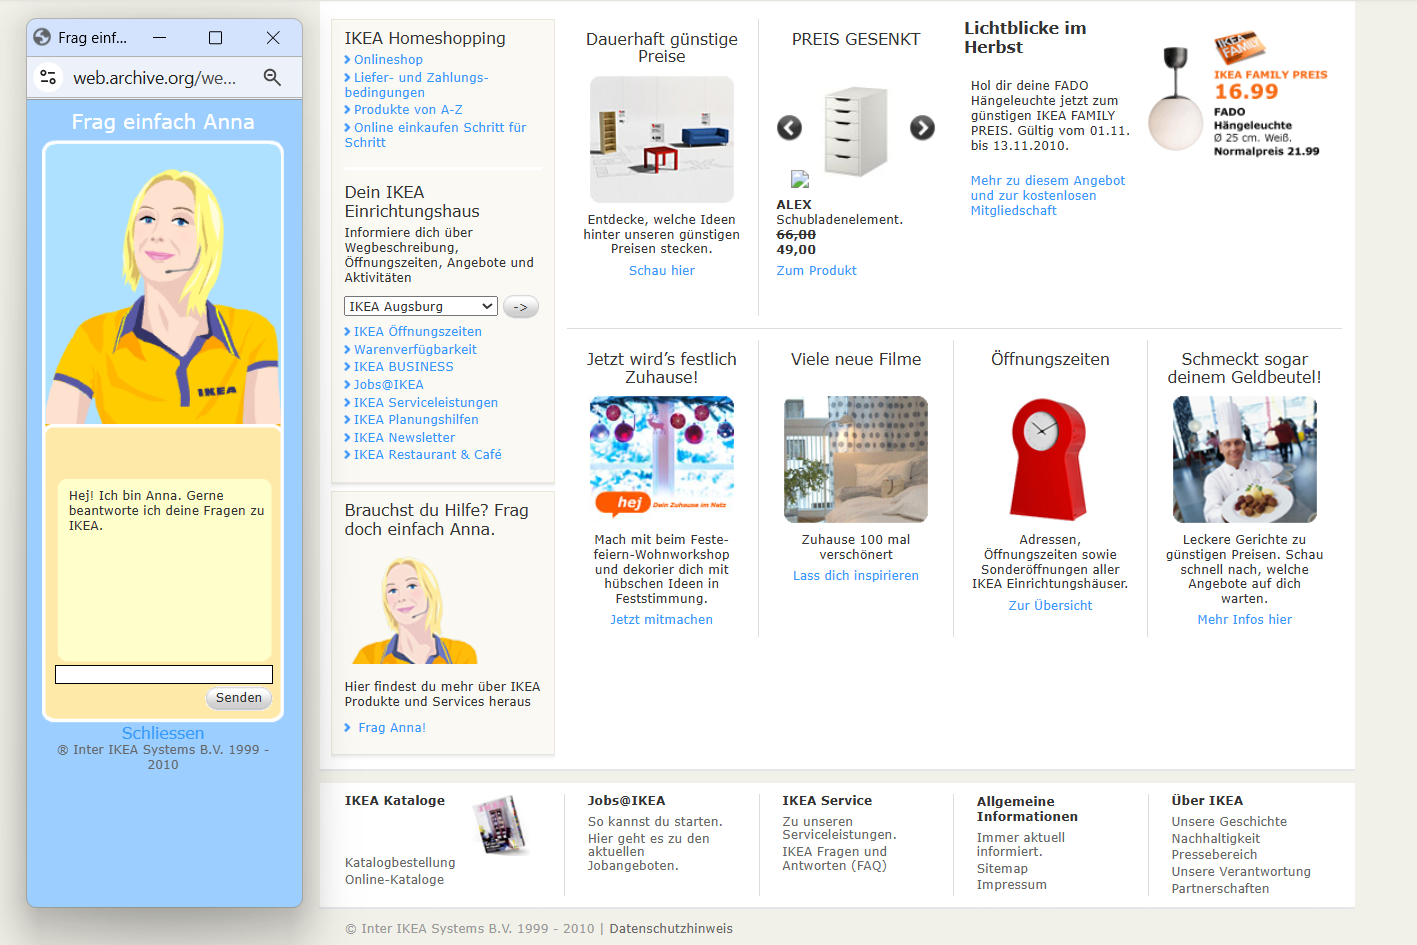Click the FADO pendant lamp image
The width and height of the screenshot is (1417, 945).
click(x=1176, y=99)
